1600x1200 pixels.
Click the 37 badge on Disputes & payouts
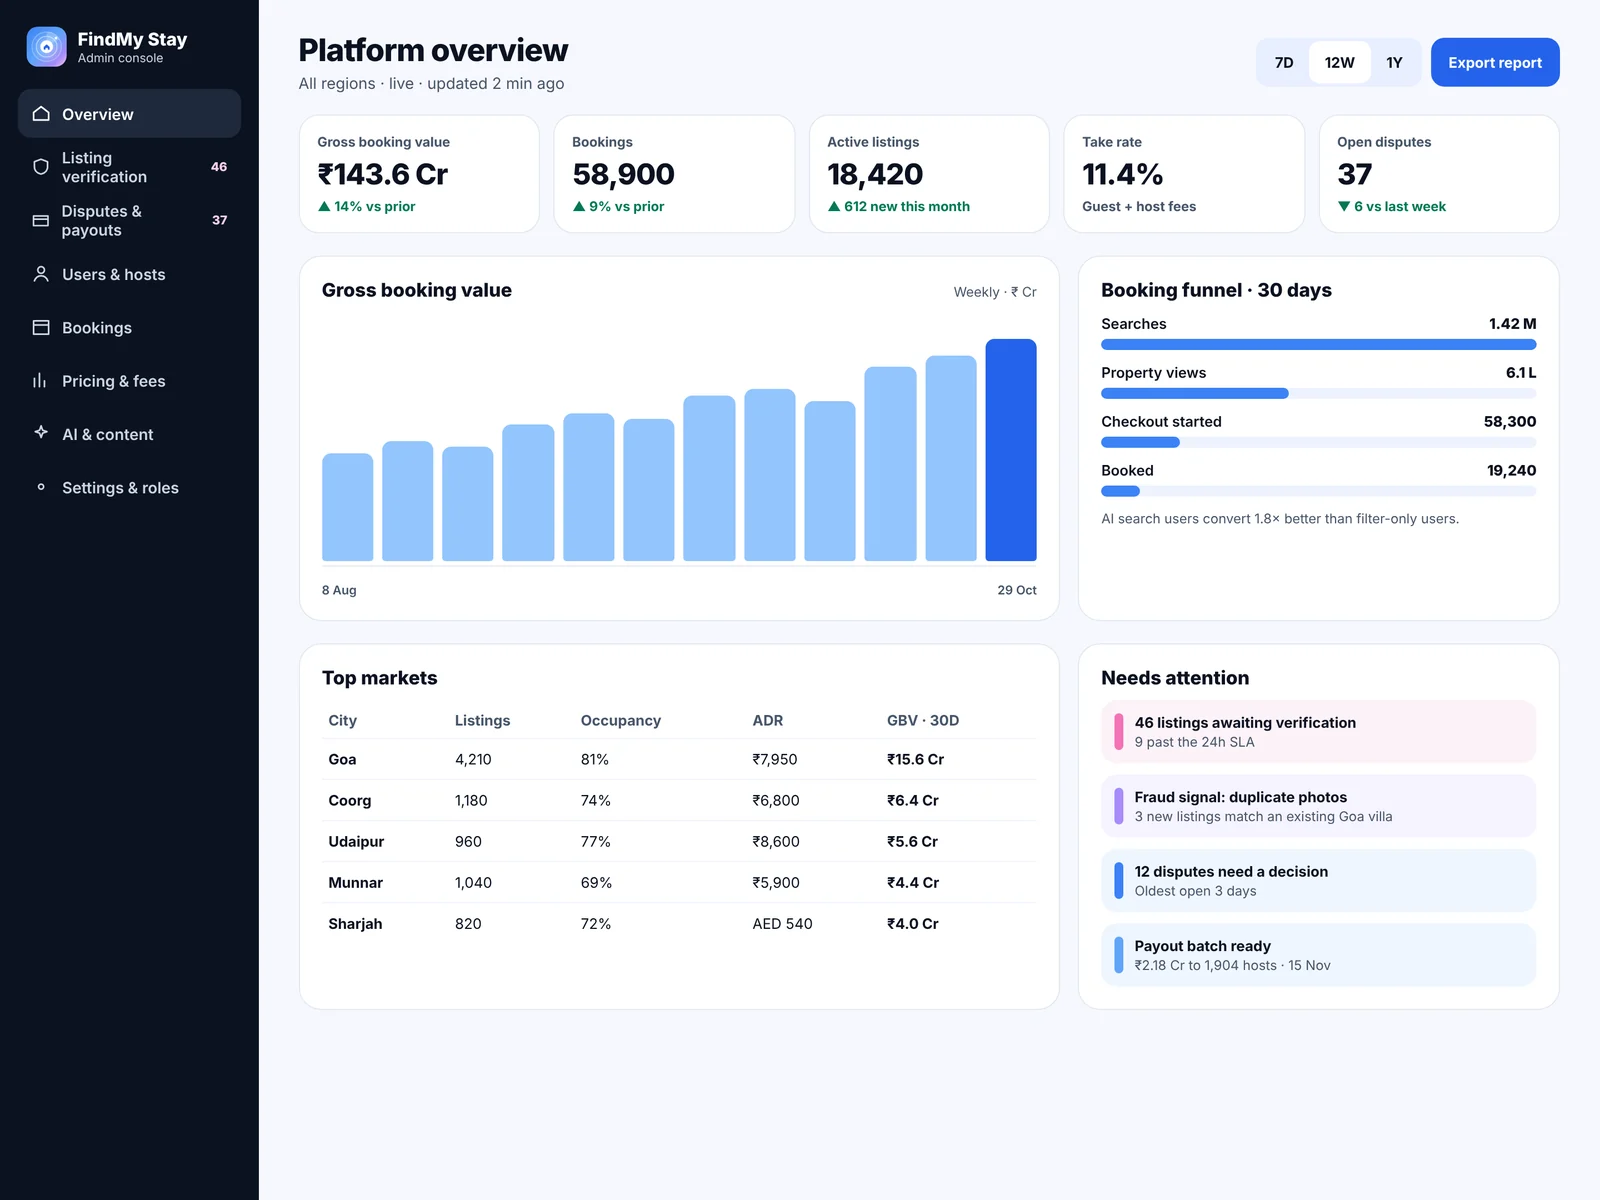219,220
